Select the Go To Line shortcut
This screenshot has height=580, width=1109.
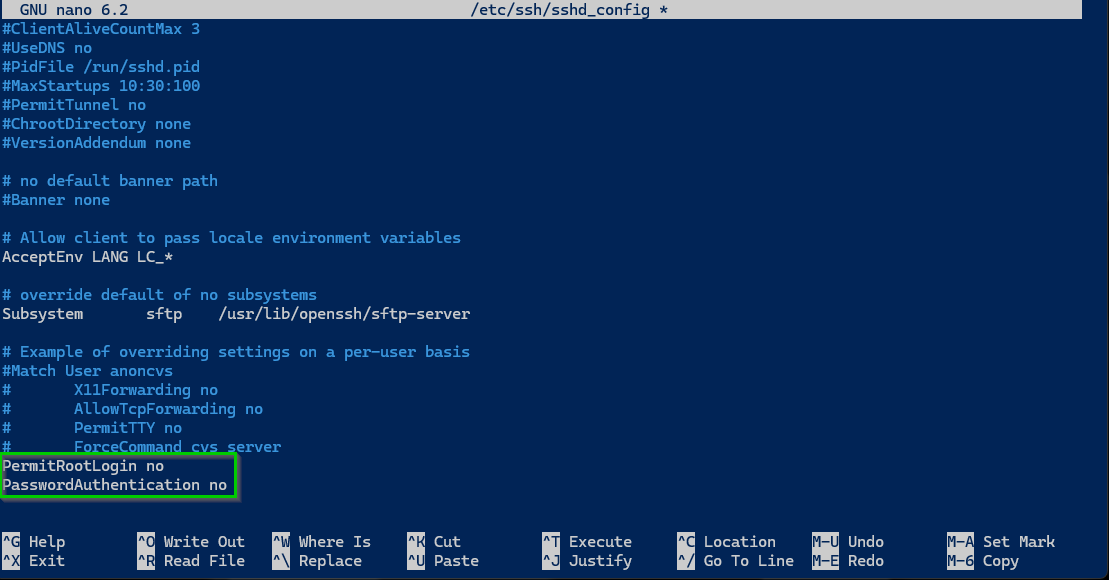point(736,561)
